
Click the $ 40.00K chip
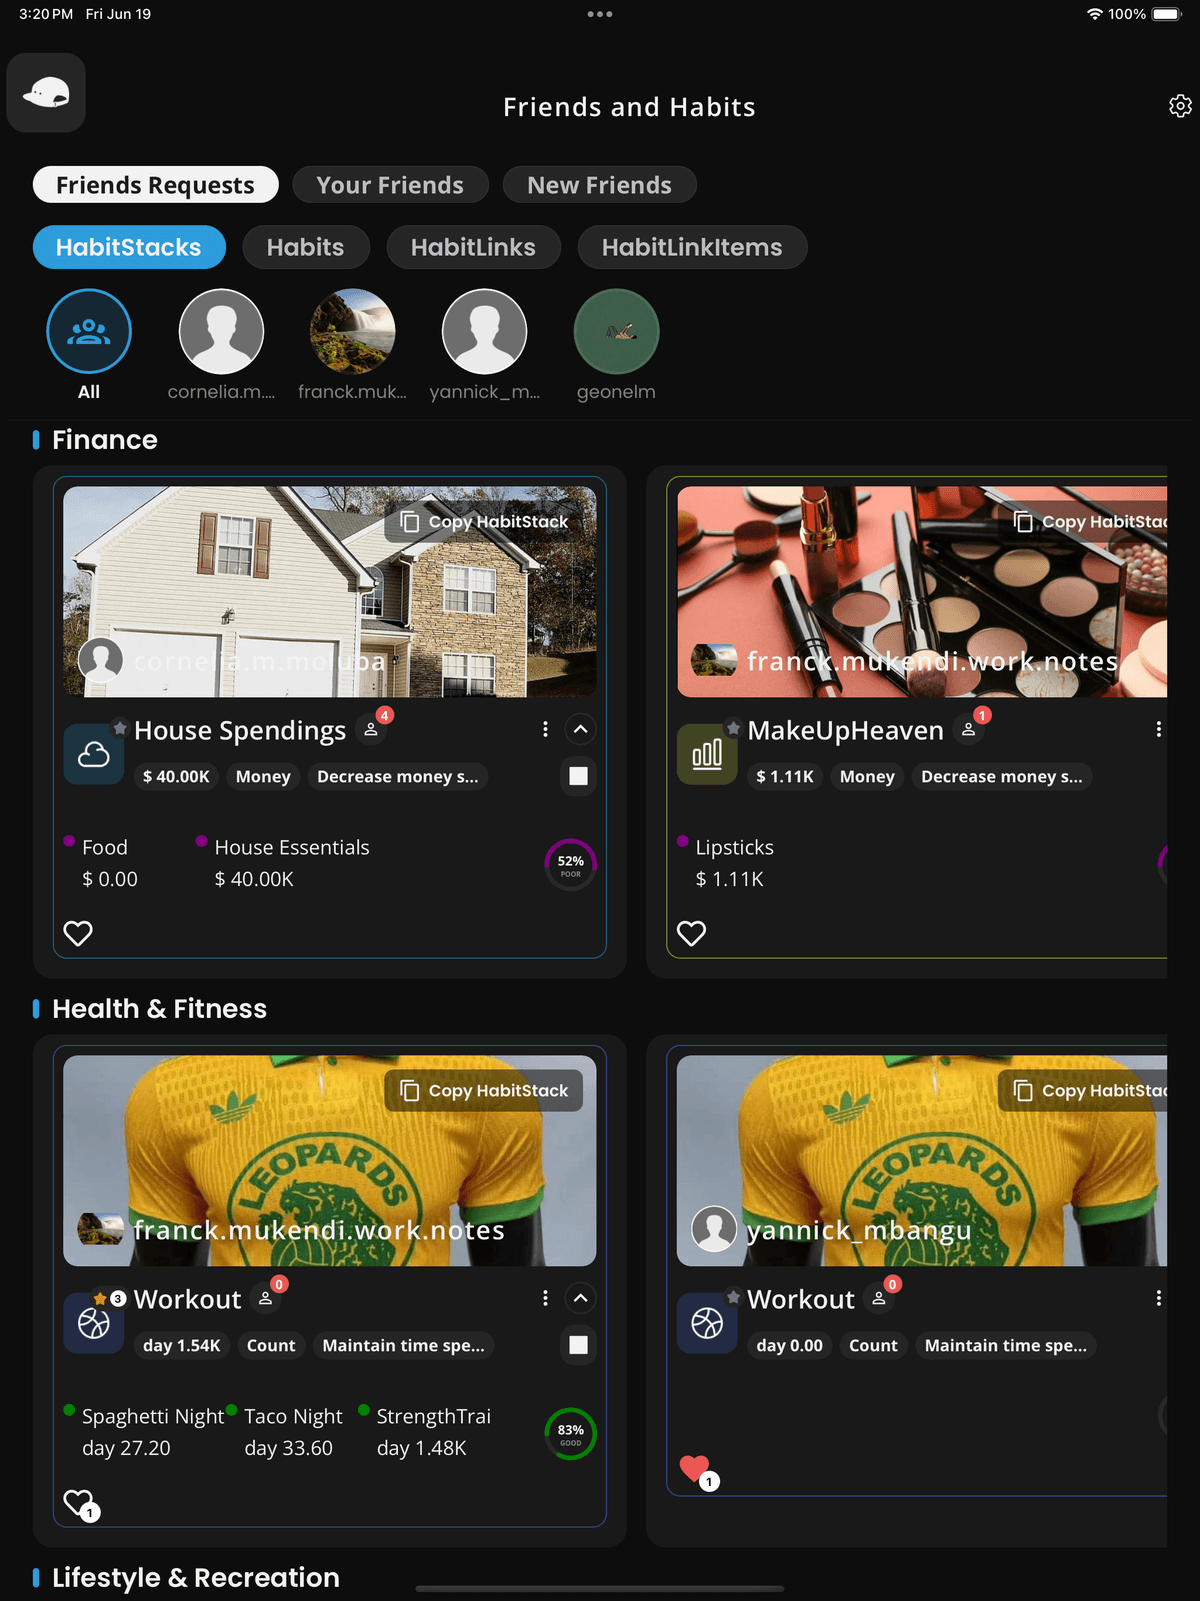click(x=176, y=777)
